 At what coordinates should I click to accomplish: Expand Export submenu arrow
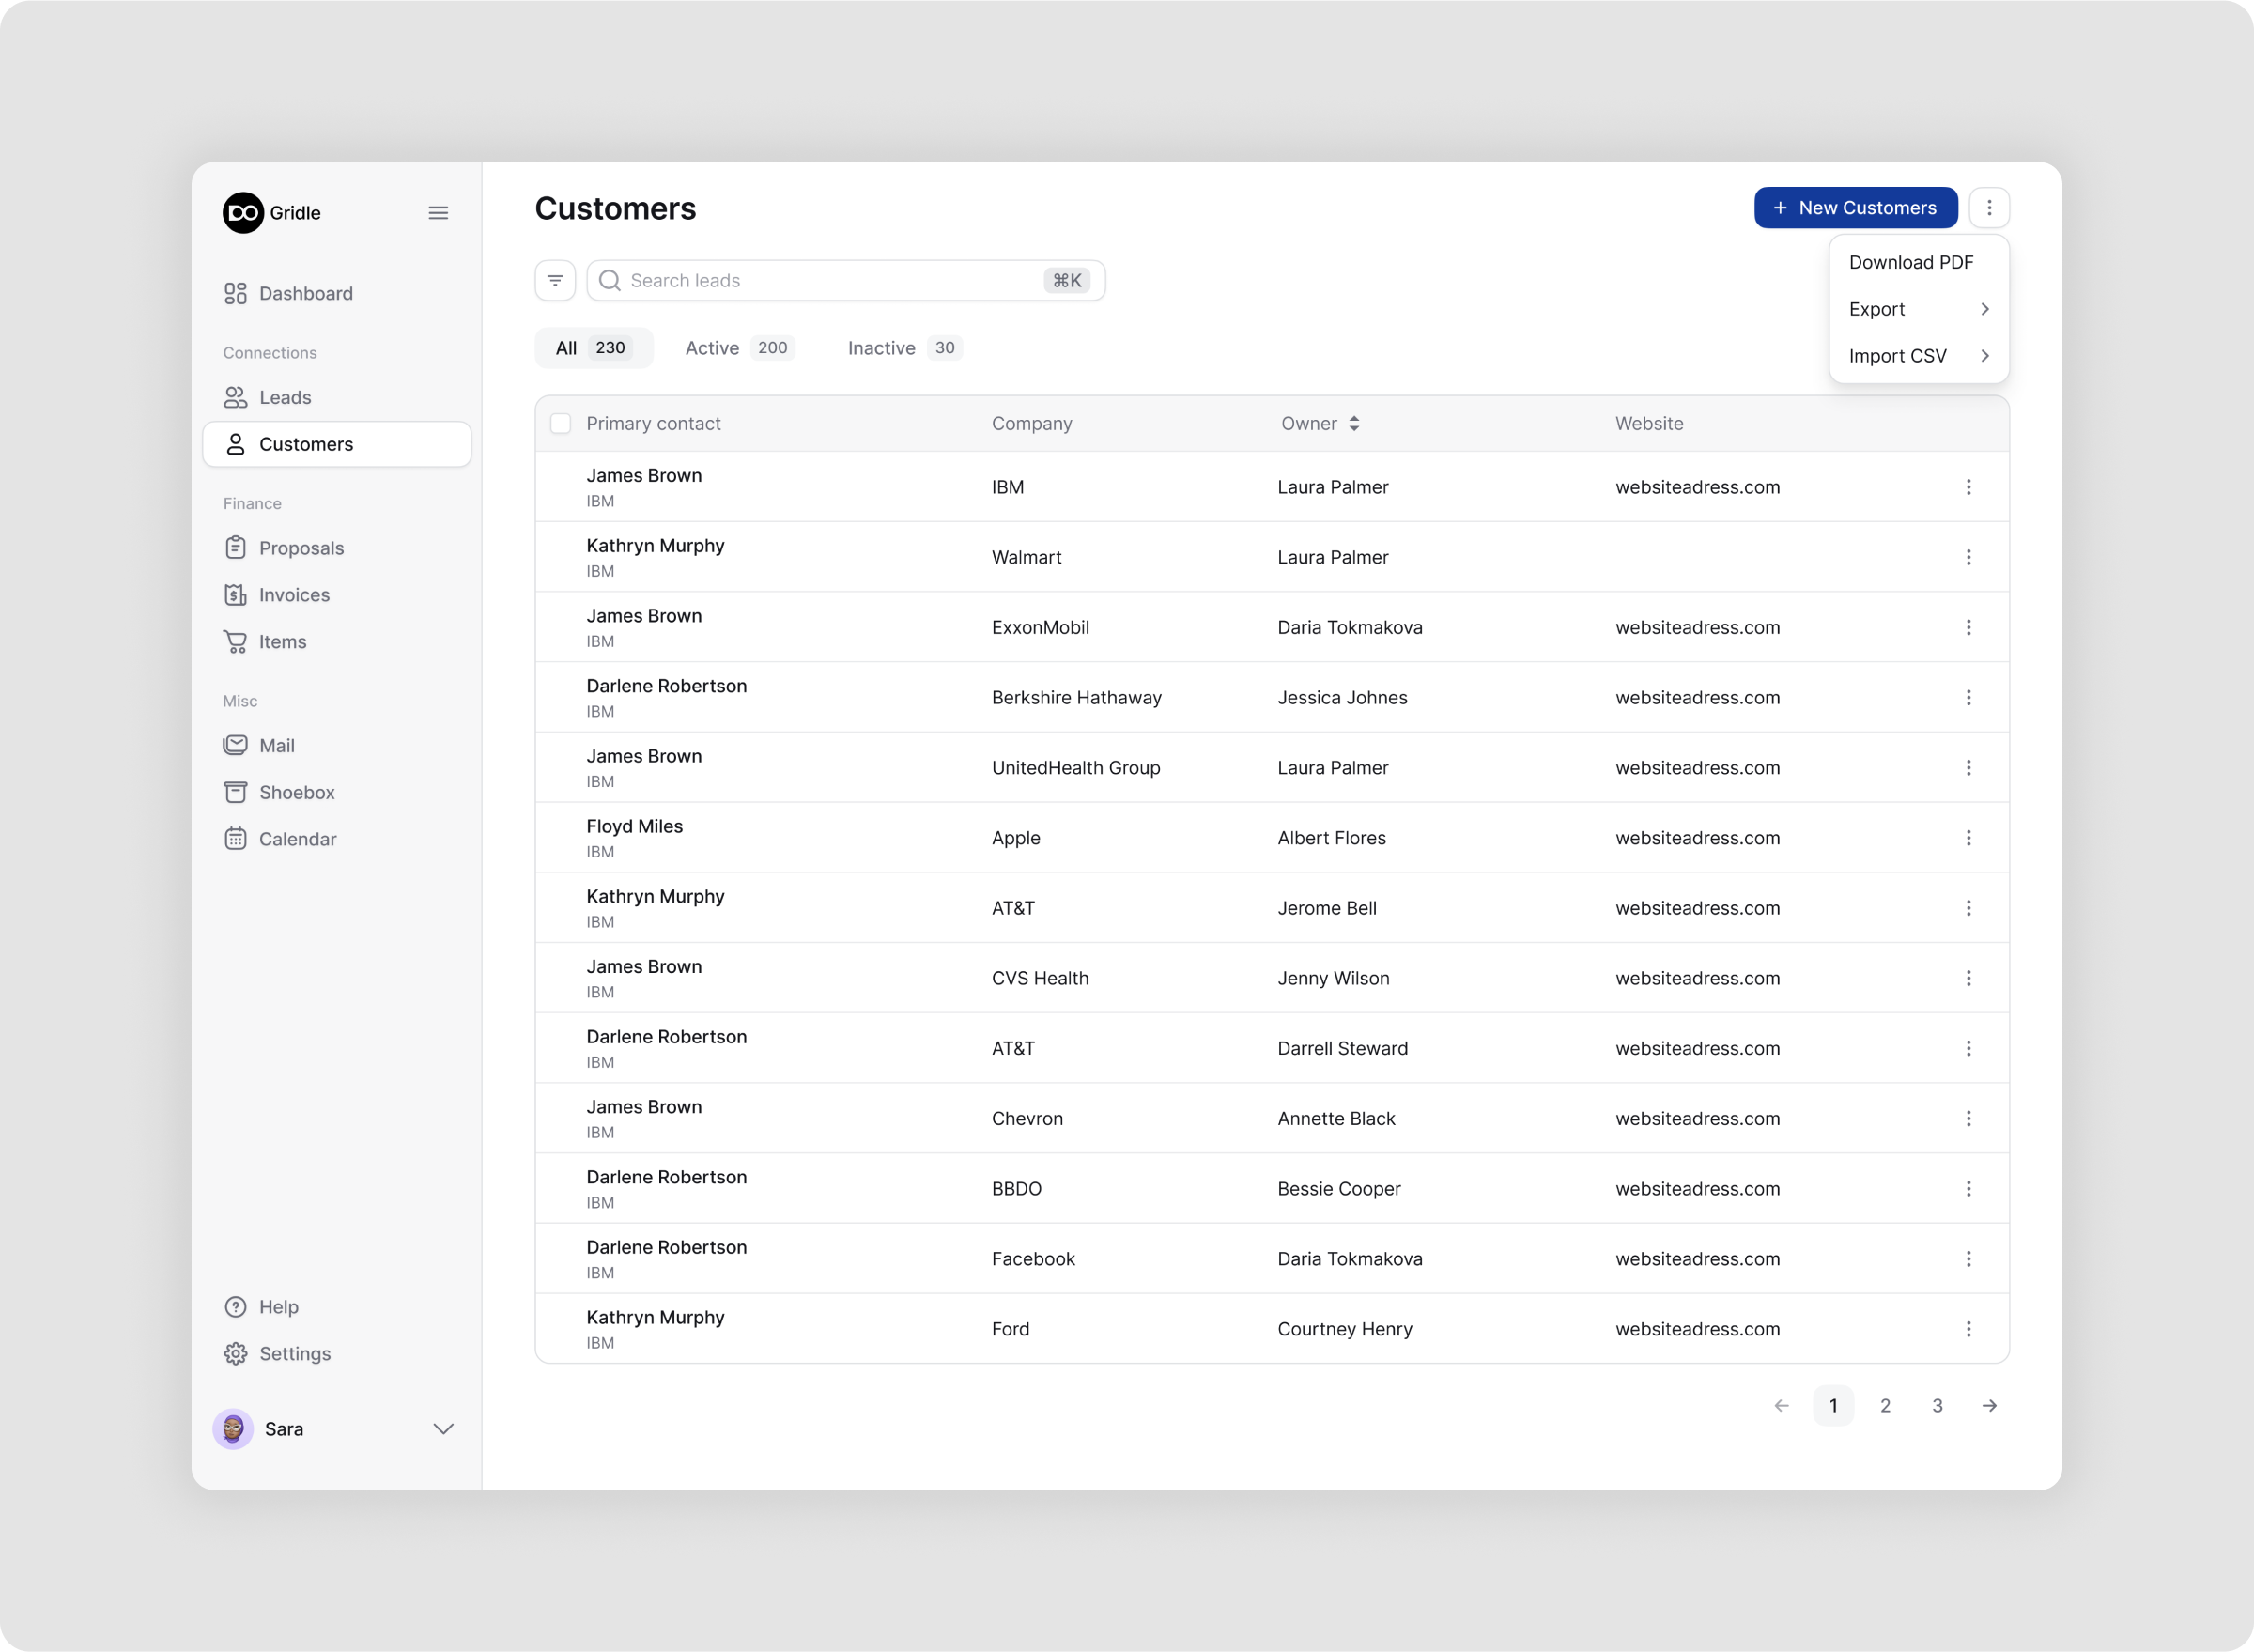coord(1985,309)
